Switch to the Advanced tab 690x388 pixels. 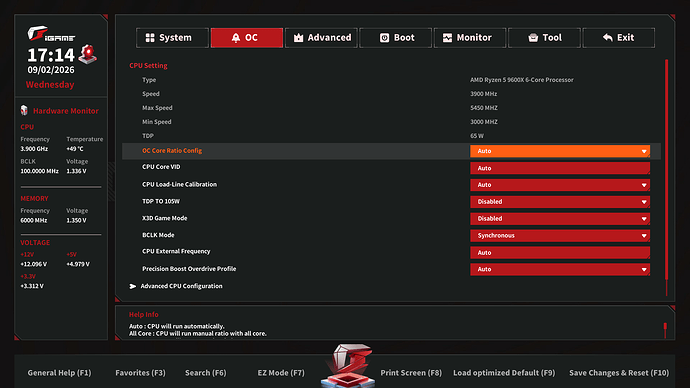point(321,38)
